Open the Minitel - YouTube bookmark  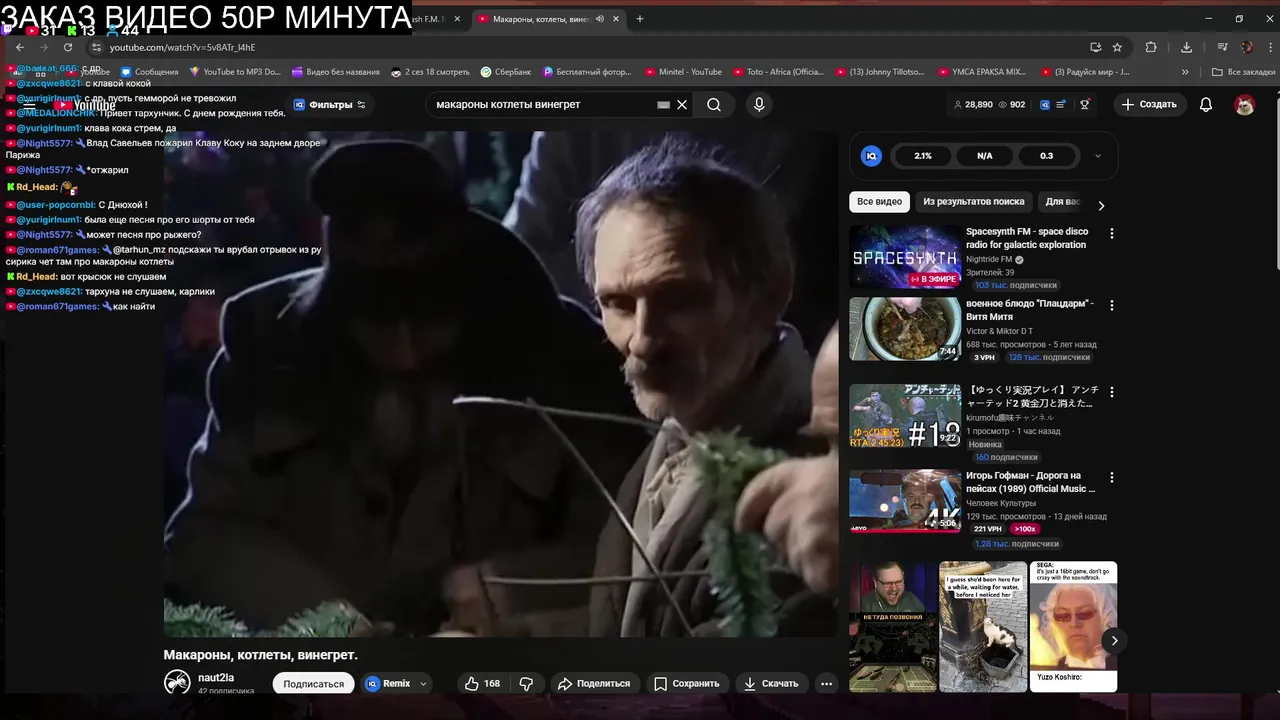(x=683, y=72)
